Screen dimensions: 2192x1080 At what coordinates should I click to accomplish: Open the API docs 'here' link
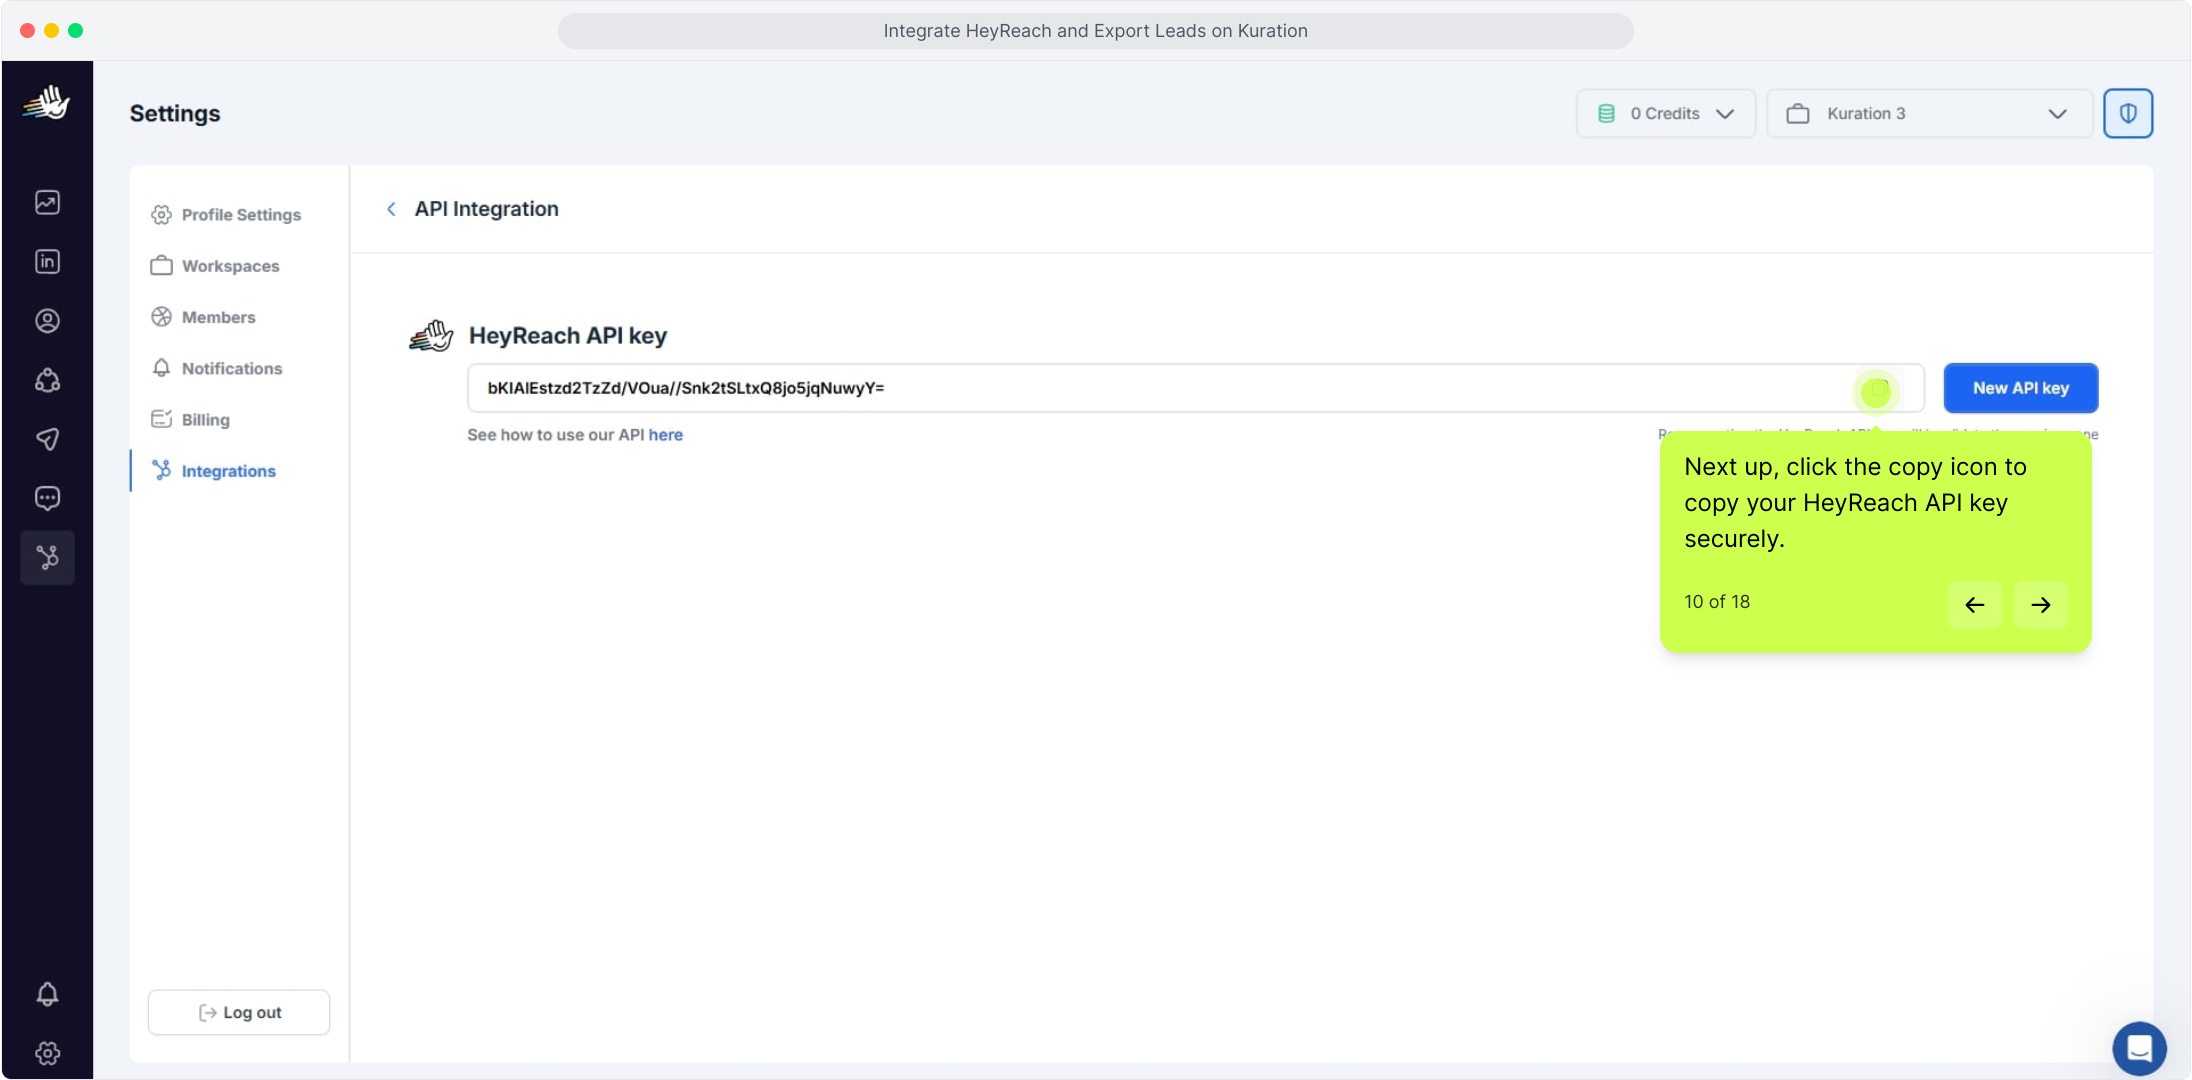(665, 435)
